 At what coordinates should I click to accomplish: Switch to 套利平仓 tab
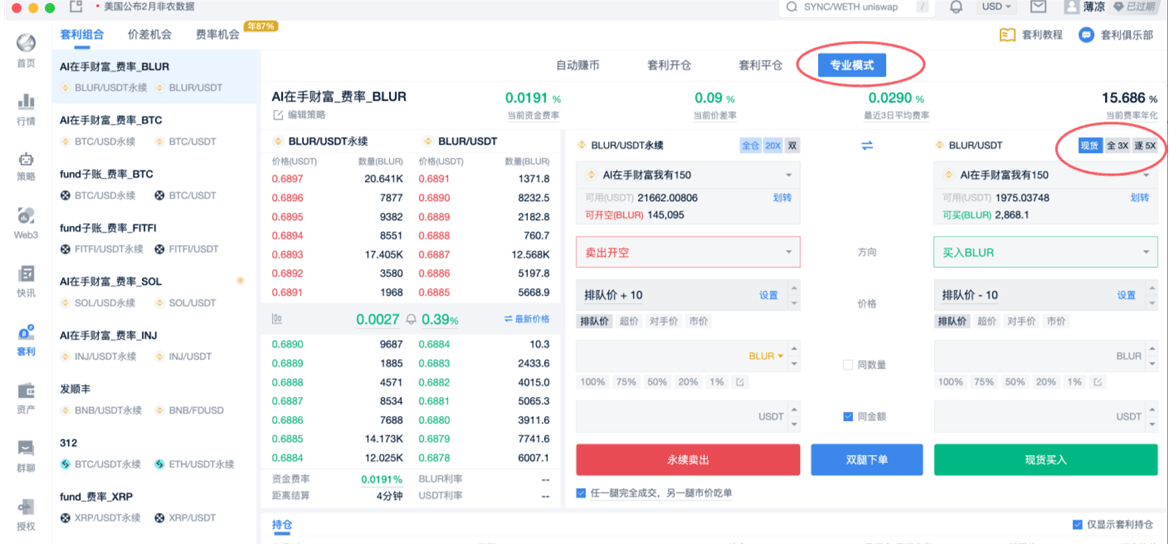click(x=760, y=66)
